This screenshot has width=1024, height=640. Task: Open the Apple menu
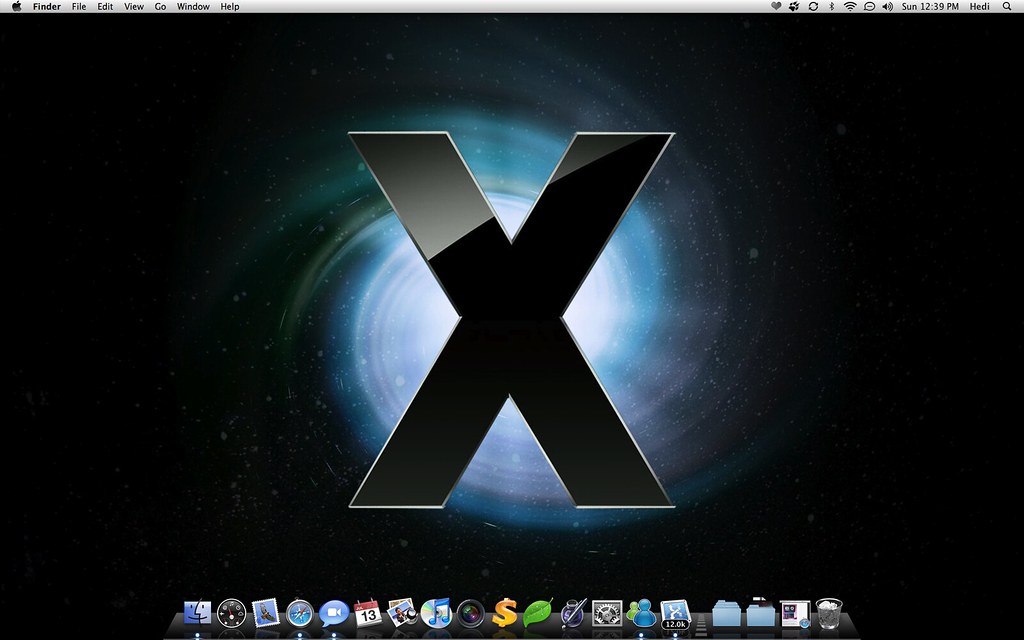tap(16, 7)
